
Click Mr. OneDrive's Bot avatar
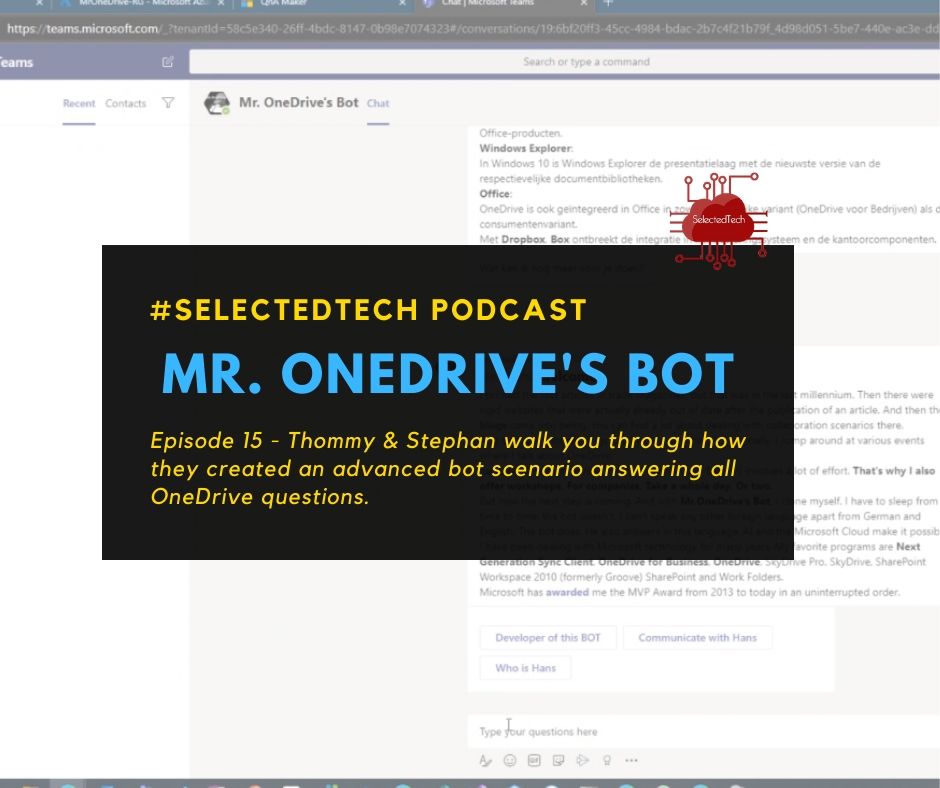click(x=217, y=103)
